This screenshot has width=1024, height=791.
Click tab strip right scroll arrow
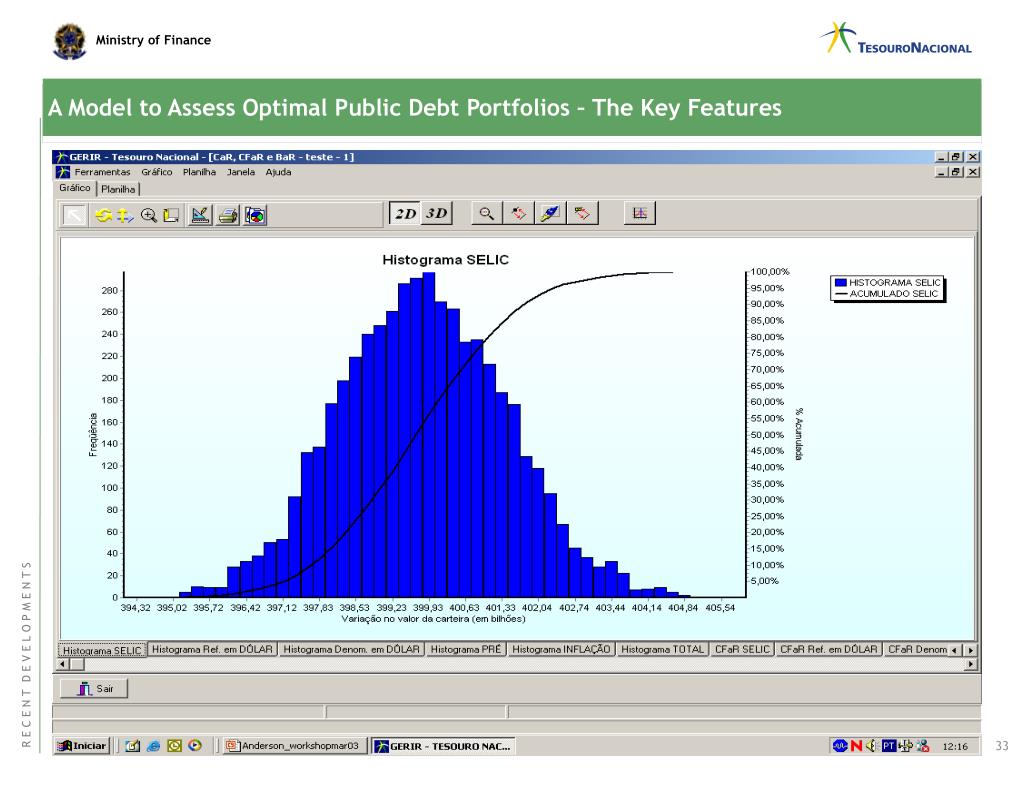click(970, 651)
